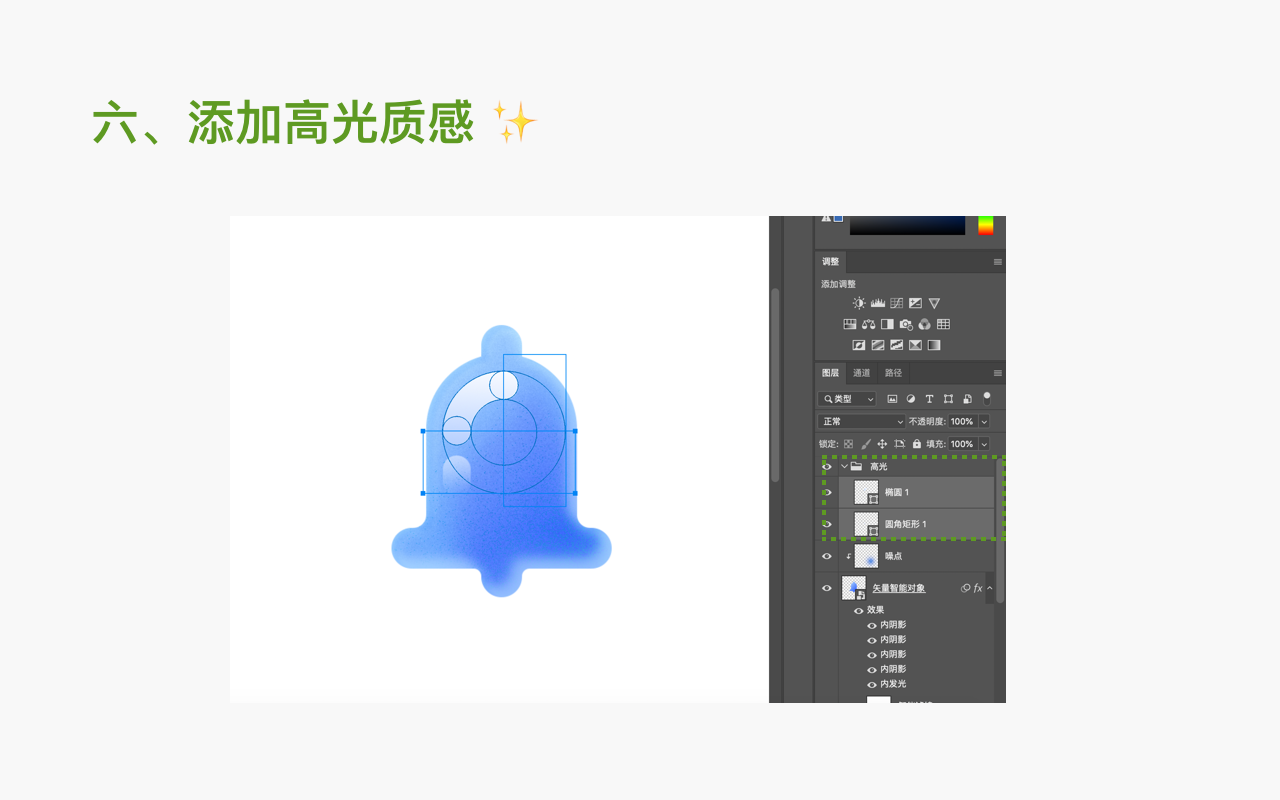This screenshot has height=800, width=1280.
Task: Collapse effects list of 矢量智能对象 layer
Action: click(990, 588)
